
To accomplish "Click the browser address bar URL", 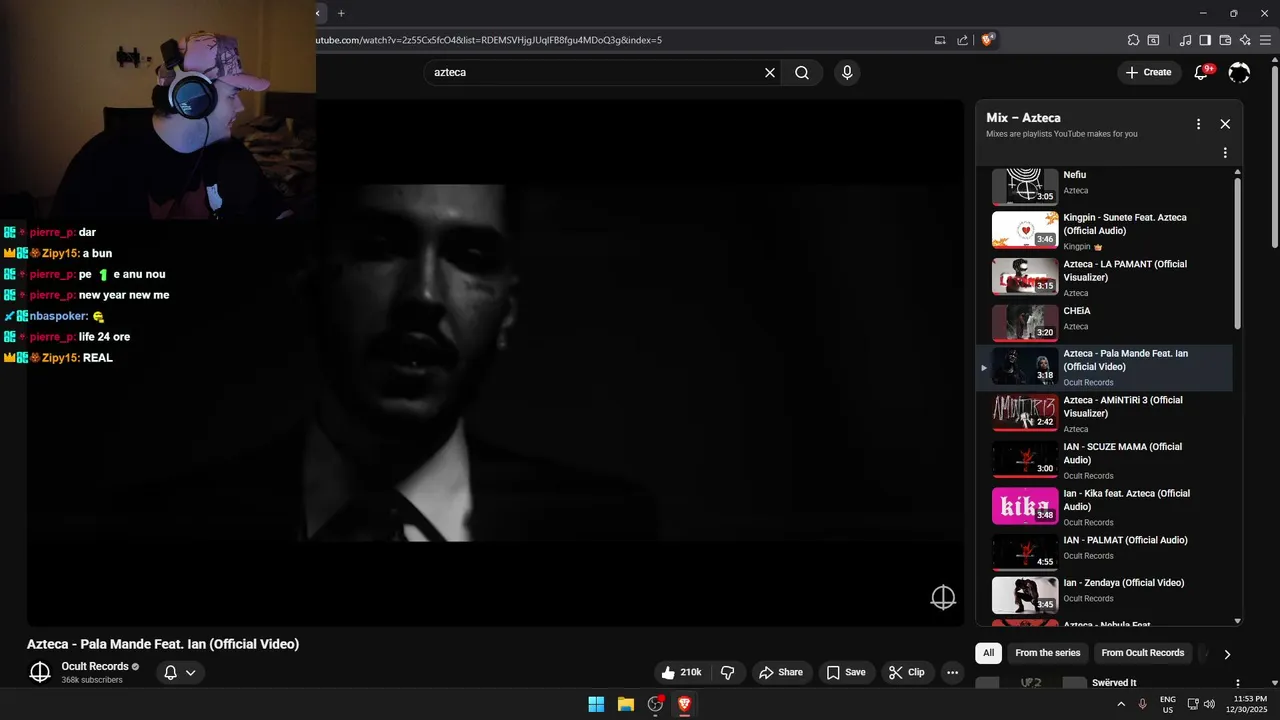I will [489, 40].
